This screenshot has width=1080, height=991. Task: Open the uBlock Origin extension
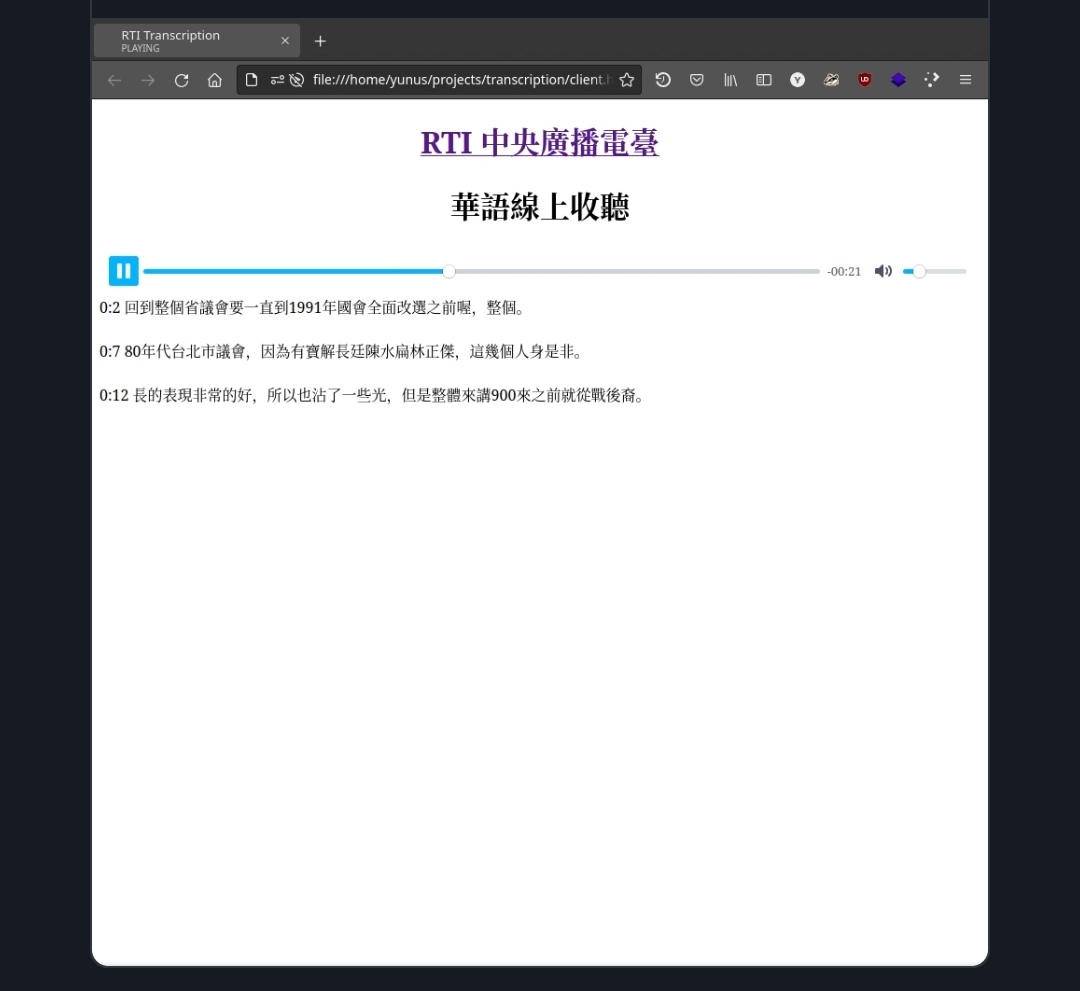click(864, 80)
